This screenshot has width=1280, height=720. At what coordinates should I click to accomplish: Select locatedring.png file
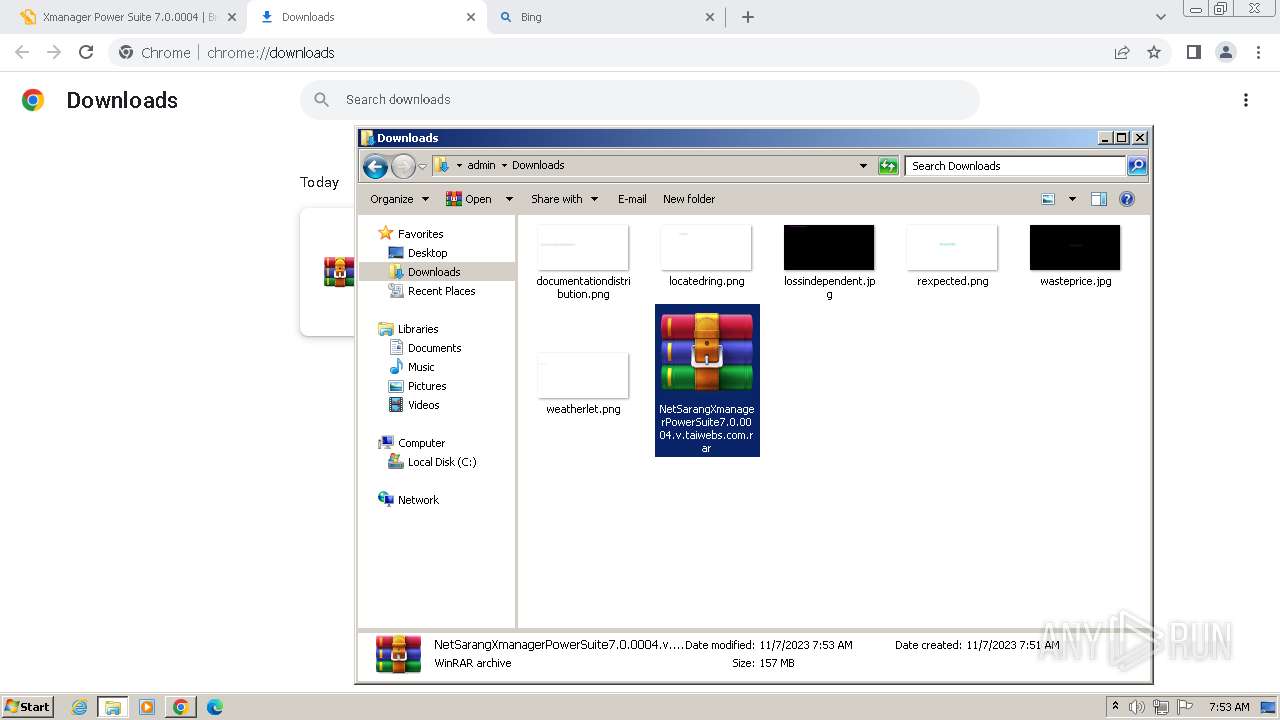tap(706, 256)
